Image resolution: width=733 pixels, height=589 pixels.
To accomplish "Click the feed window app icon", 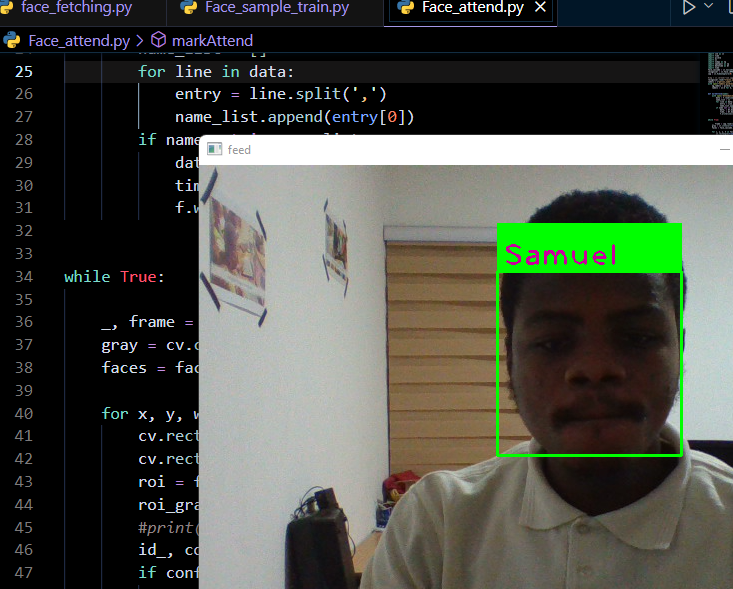I will tap(215, 149).
